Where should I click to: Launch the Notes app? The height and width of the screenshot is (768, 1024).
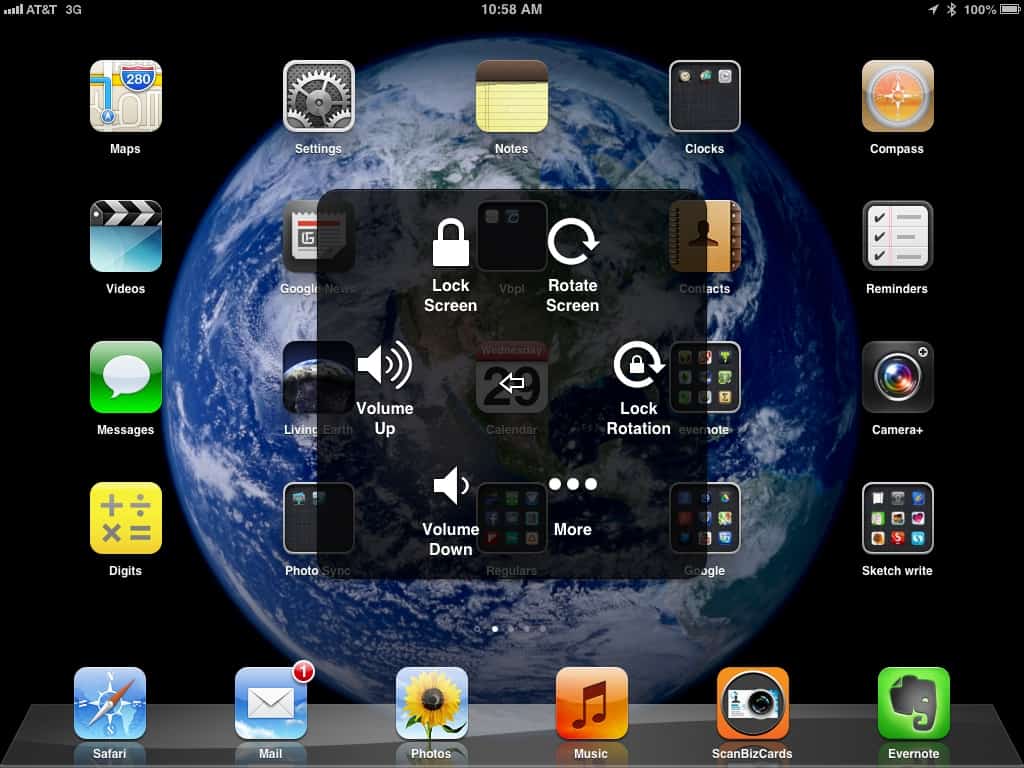point(511,96)
